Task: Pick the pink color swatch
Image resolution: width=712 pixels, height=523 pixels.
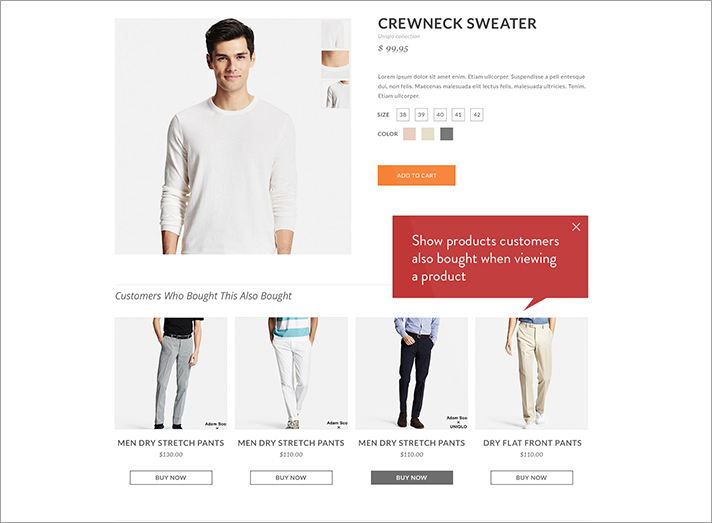Action: pos(409,134)
